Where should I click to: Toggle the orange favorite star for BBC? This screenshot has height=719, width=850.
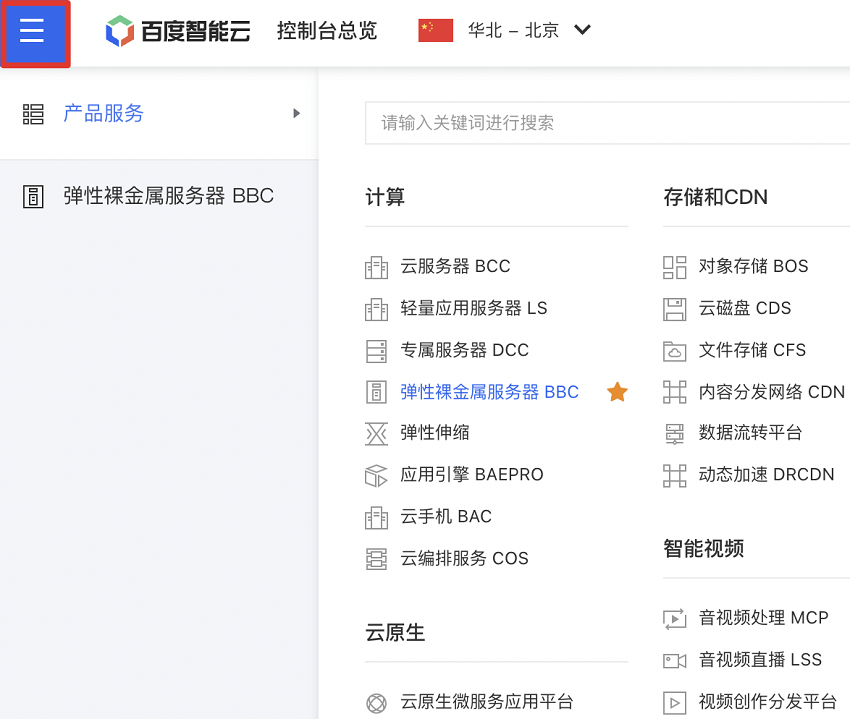click(x=617, y=391)
